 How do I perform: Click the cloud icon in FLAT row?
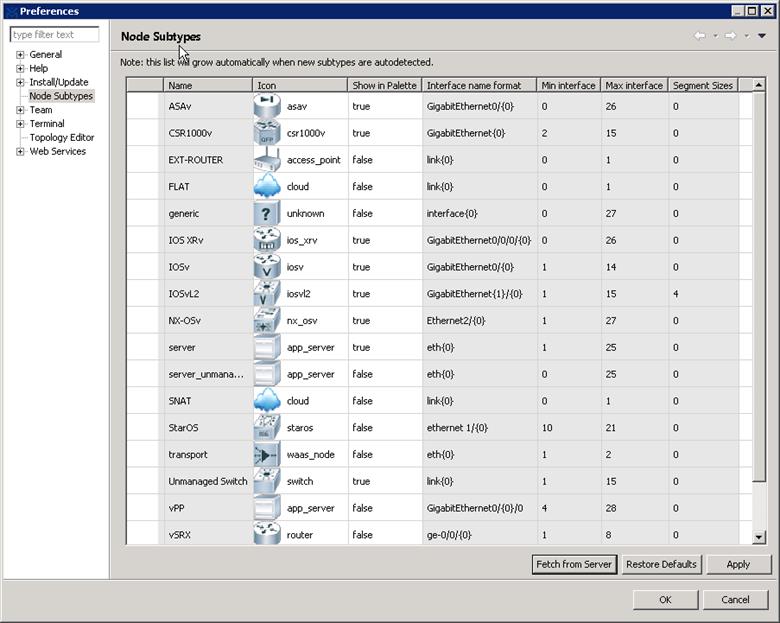pos(267,187)
